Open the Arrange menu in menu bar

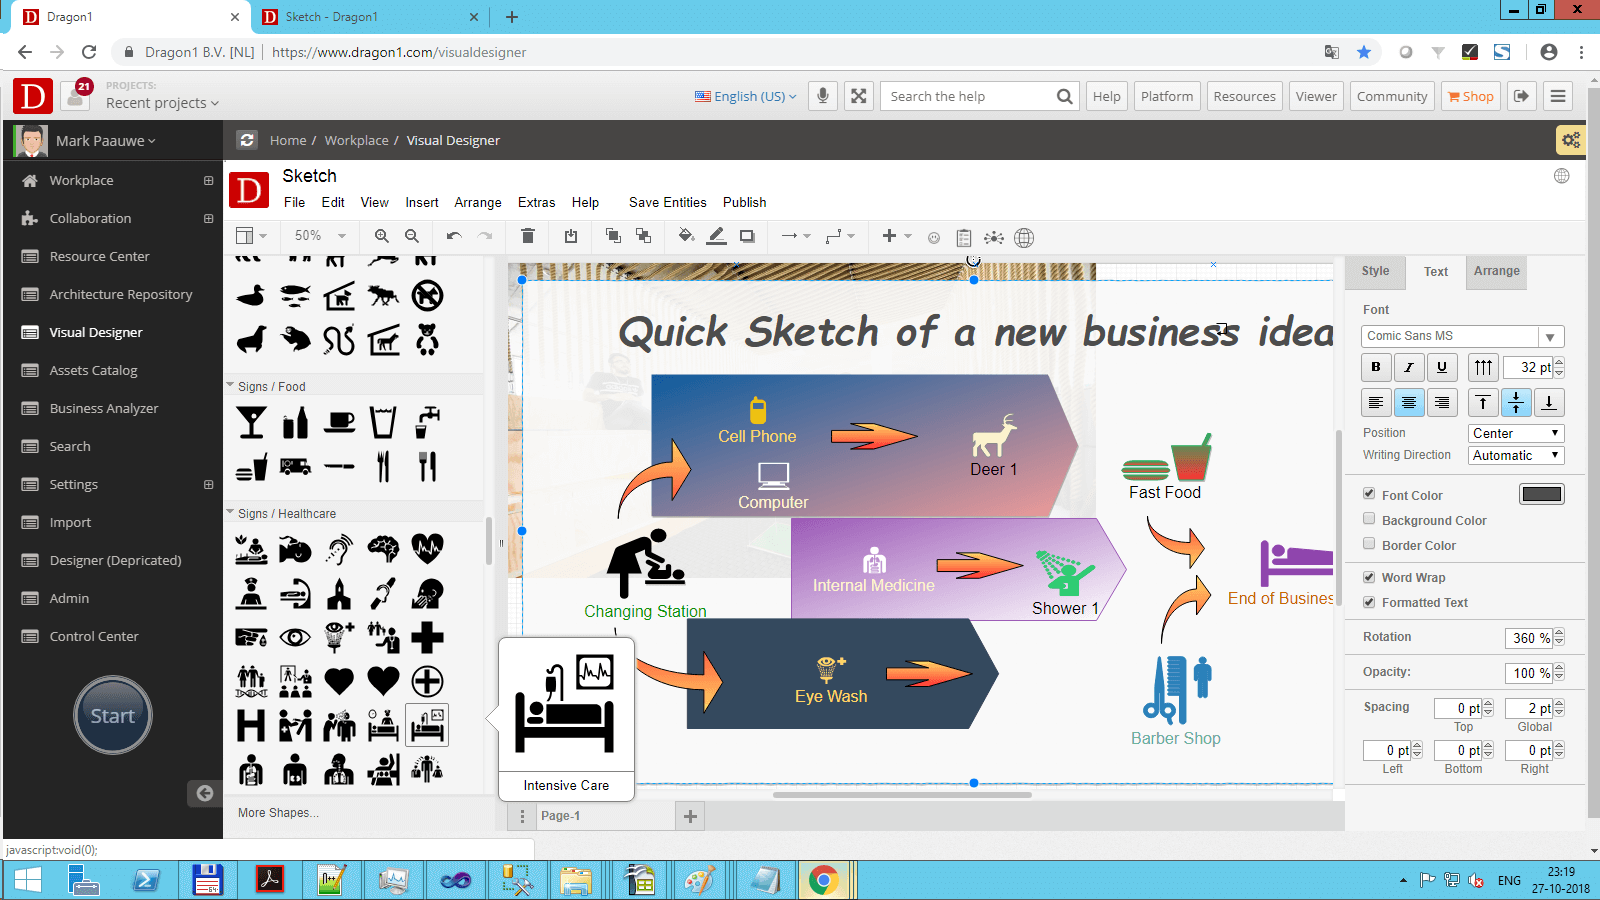point(478,202)
